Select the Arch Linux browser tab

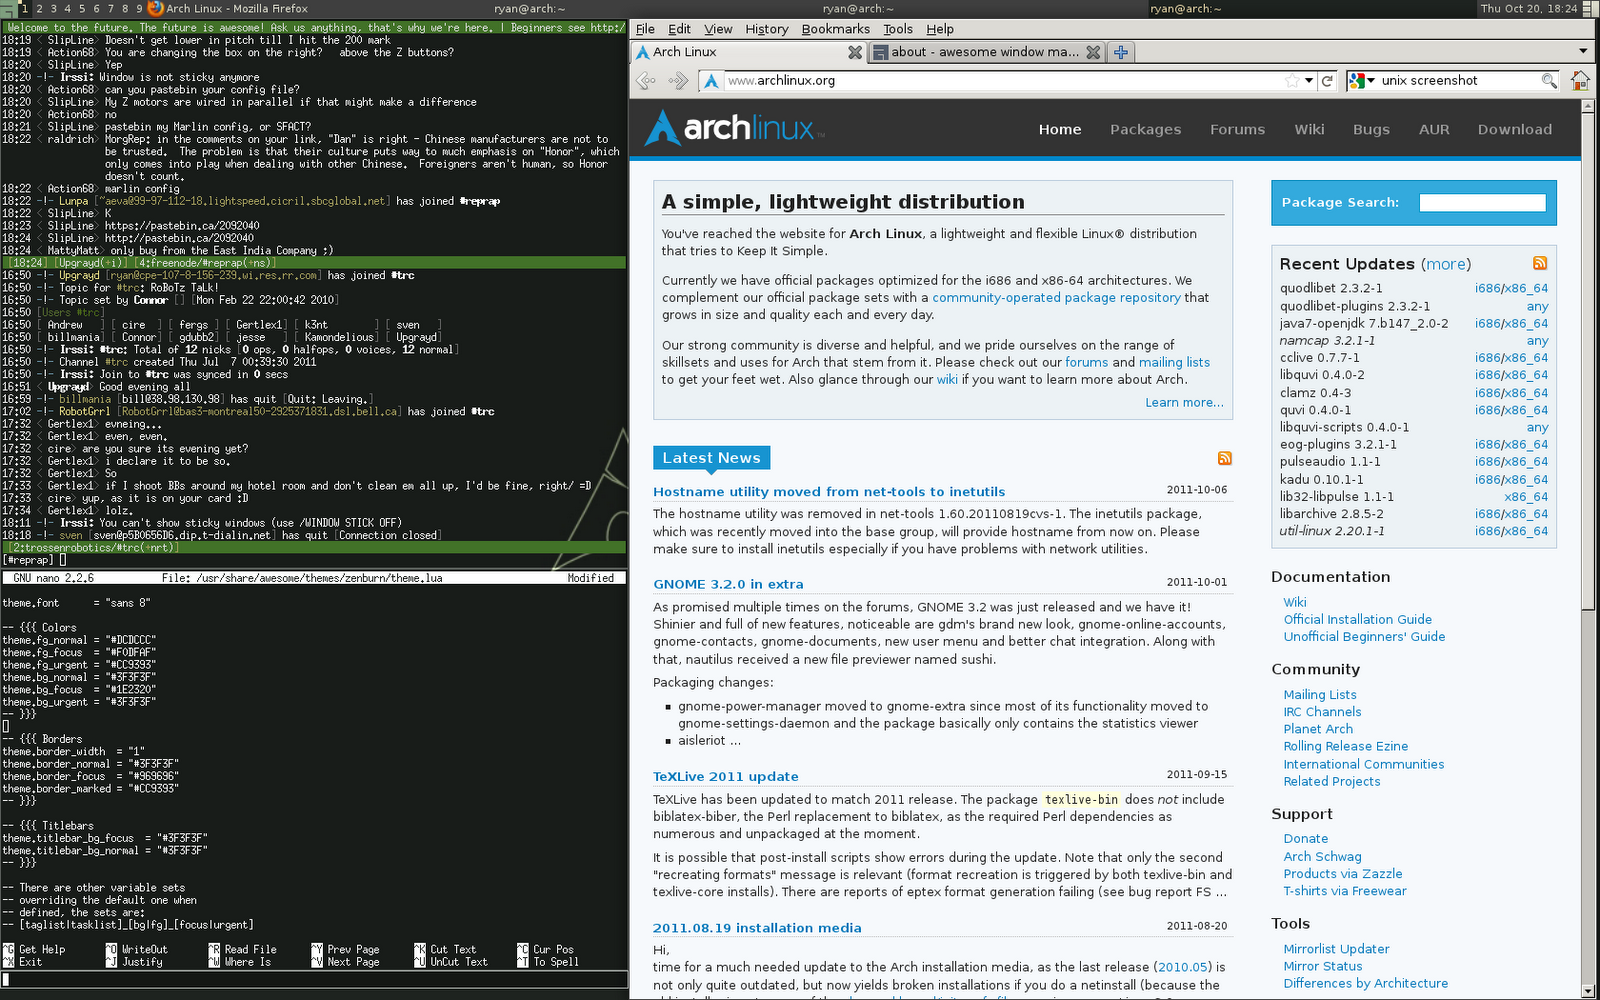[x=749, y=52]
